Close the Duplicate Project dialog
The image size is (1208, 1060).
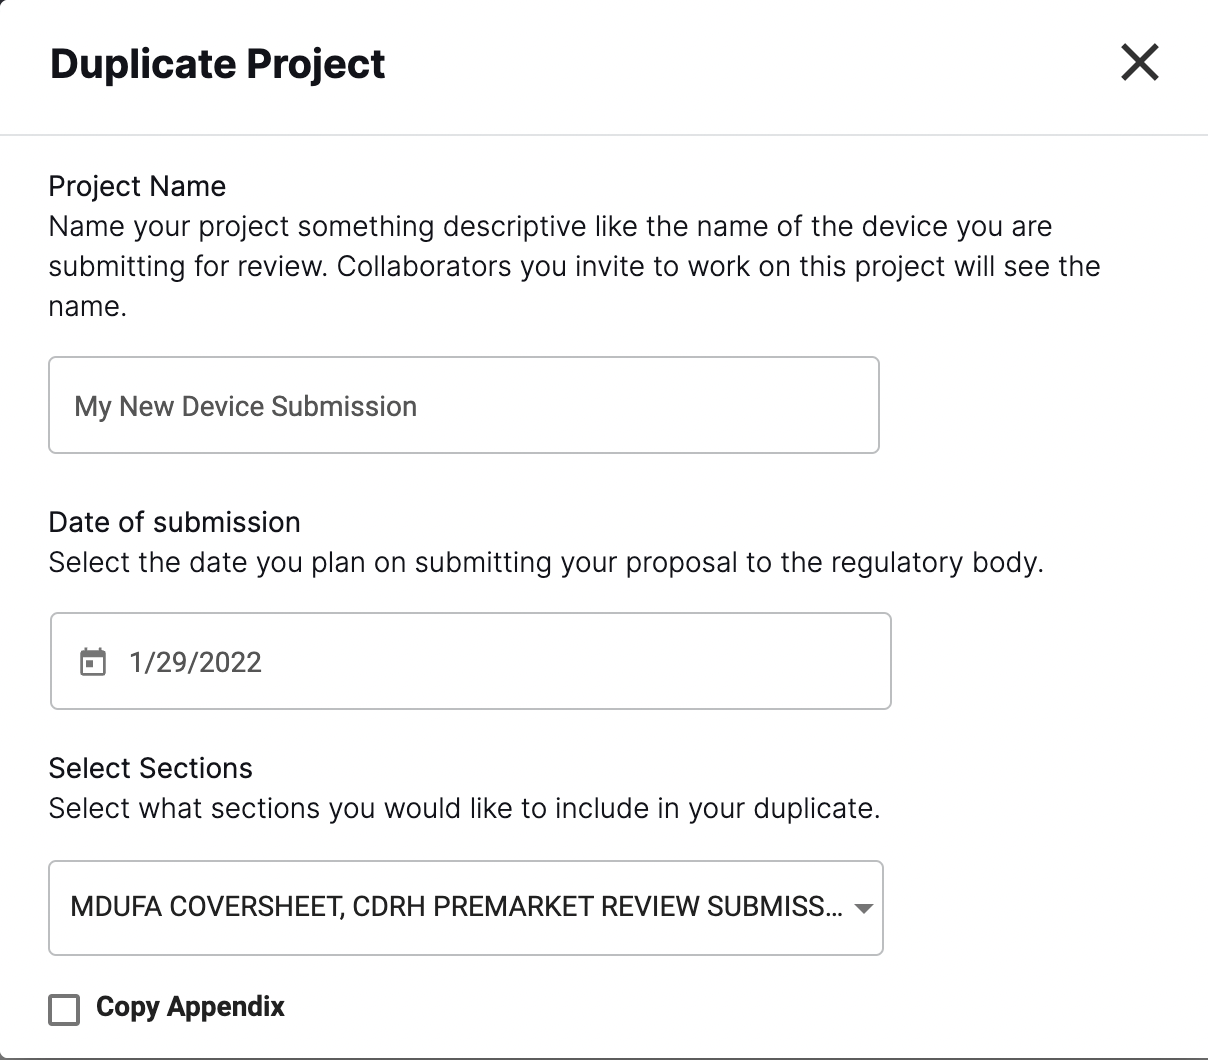(1140, 63)
